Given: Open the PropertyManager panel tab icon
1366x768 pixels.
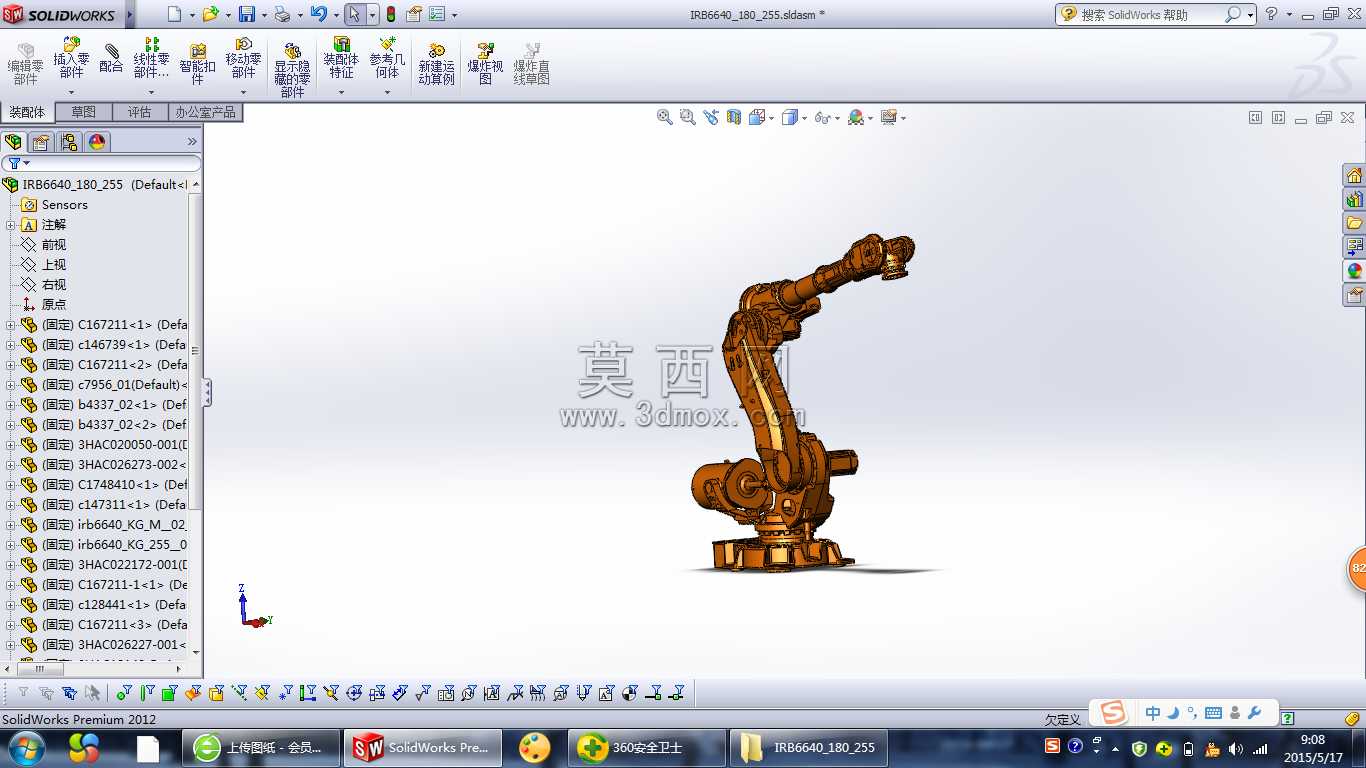Looking at the screenshot, I should tap(41, 142).
